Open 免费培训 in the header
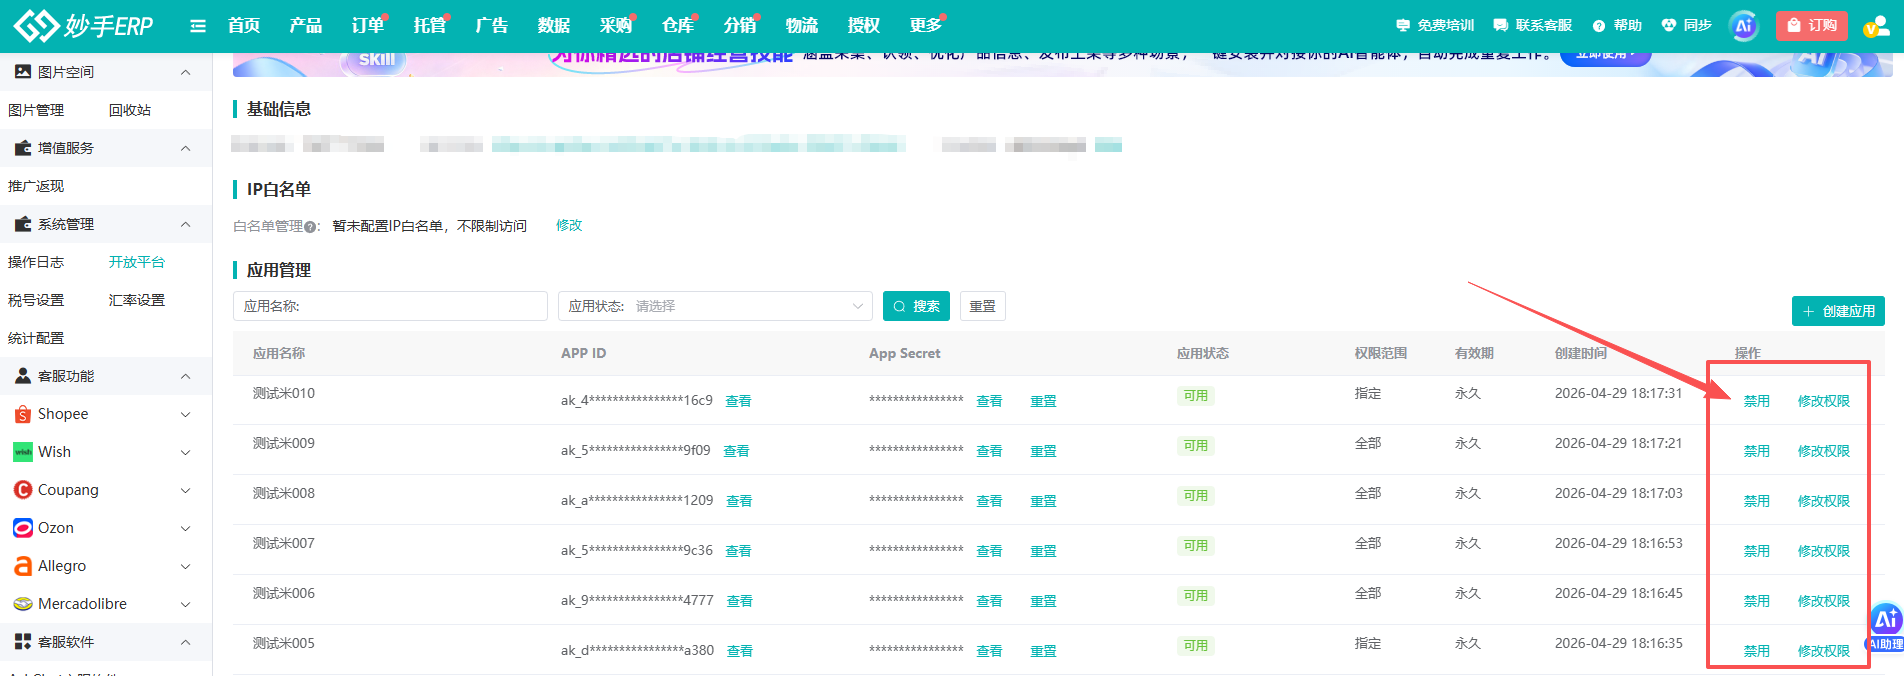The height and width of the screenshot is (676, 1904). pyautogui.click(x=1435, y=25)
